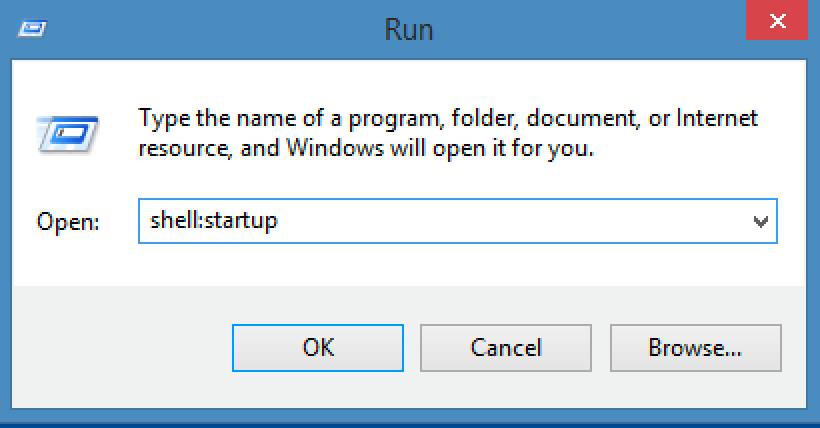
Task: Click the "shell:startup" text in the field
Action: 213,221
